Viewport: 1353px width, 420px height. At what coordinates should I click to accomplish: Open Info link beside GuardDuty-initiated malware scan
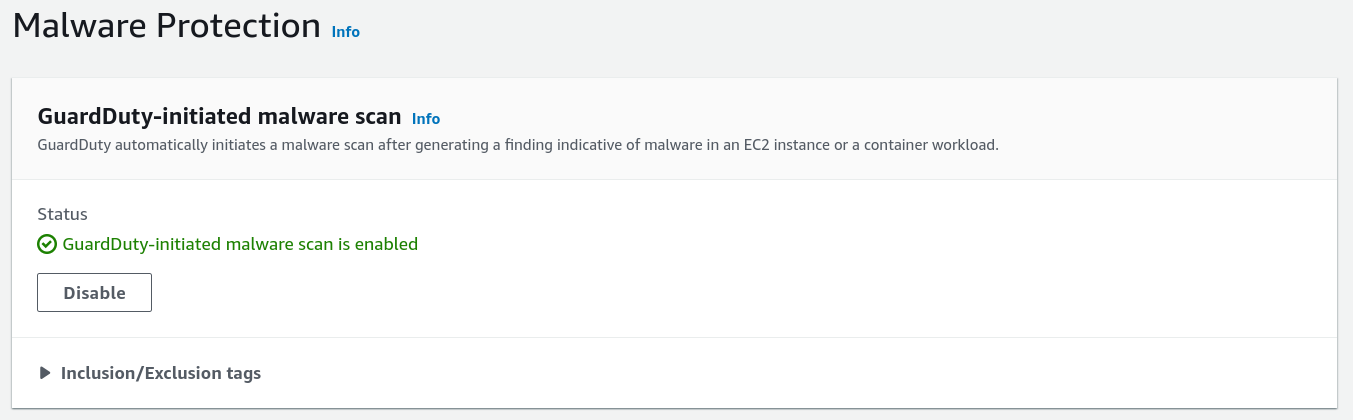tap(426, 119)
